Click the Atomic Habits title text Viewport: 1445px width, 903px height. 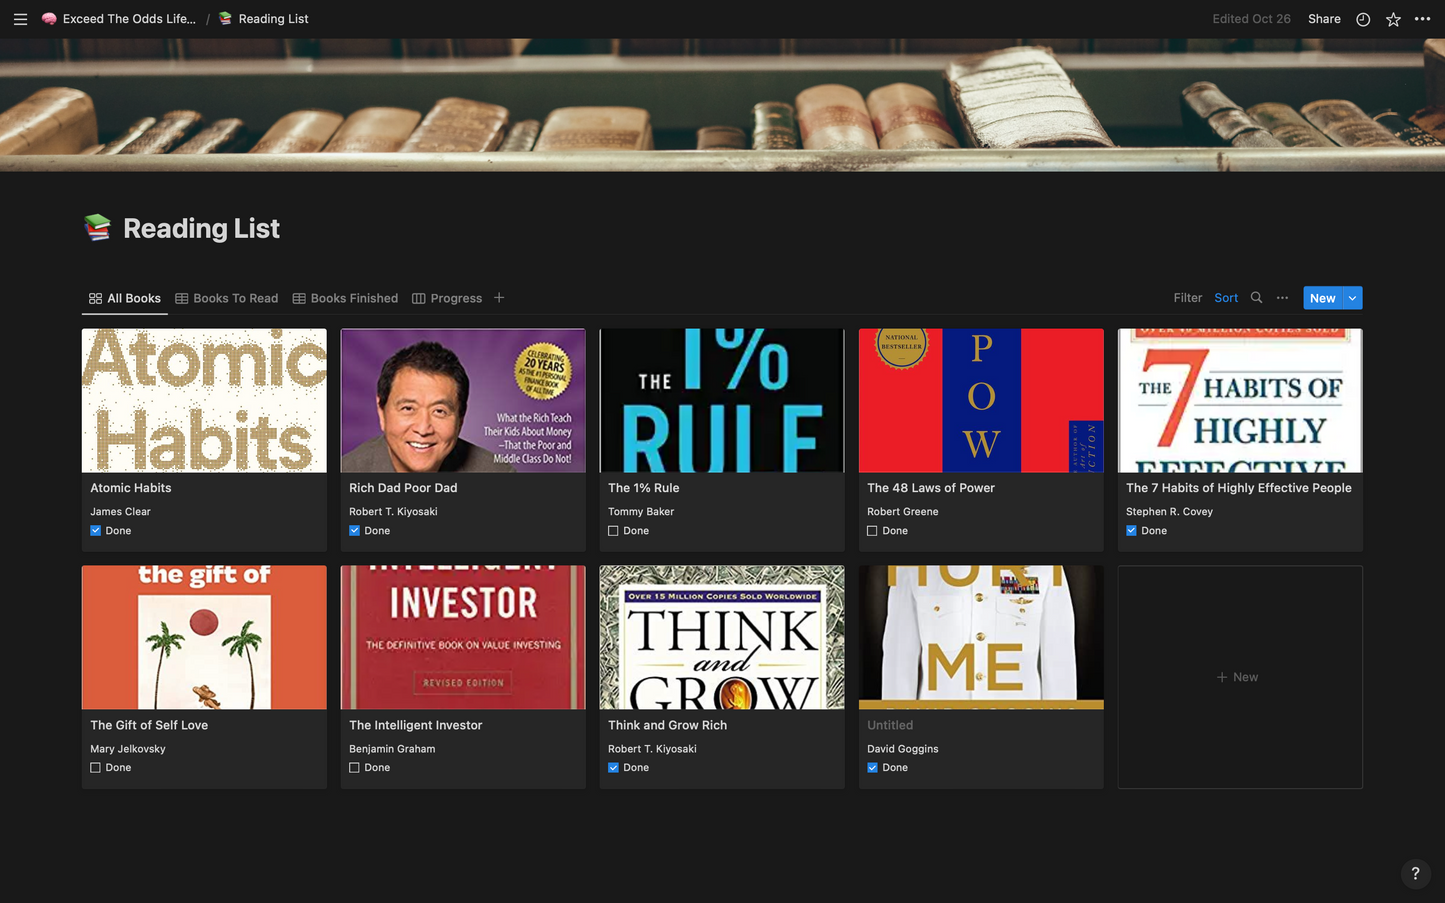(131, 488)
